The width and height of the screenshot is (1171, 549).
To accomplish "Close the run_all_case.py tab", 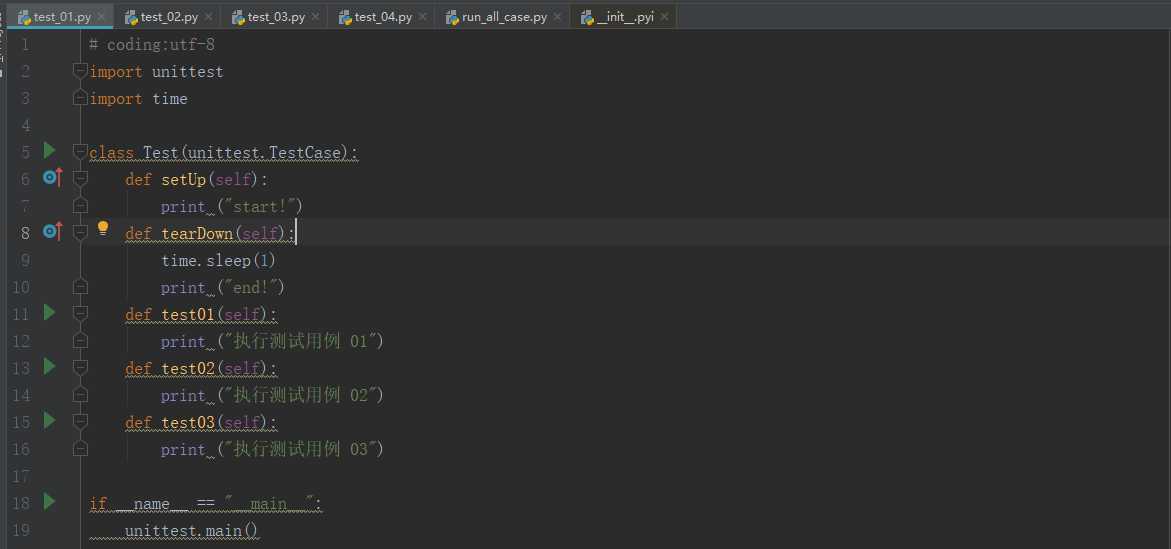I will (x=557, y=16).
